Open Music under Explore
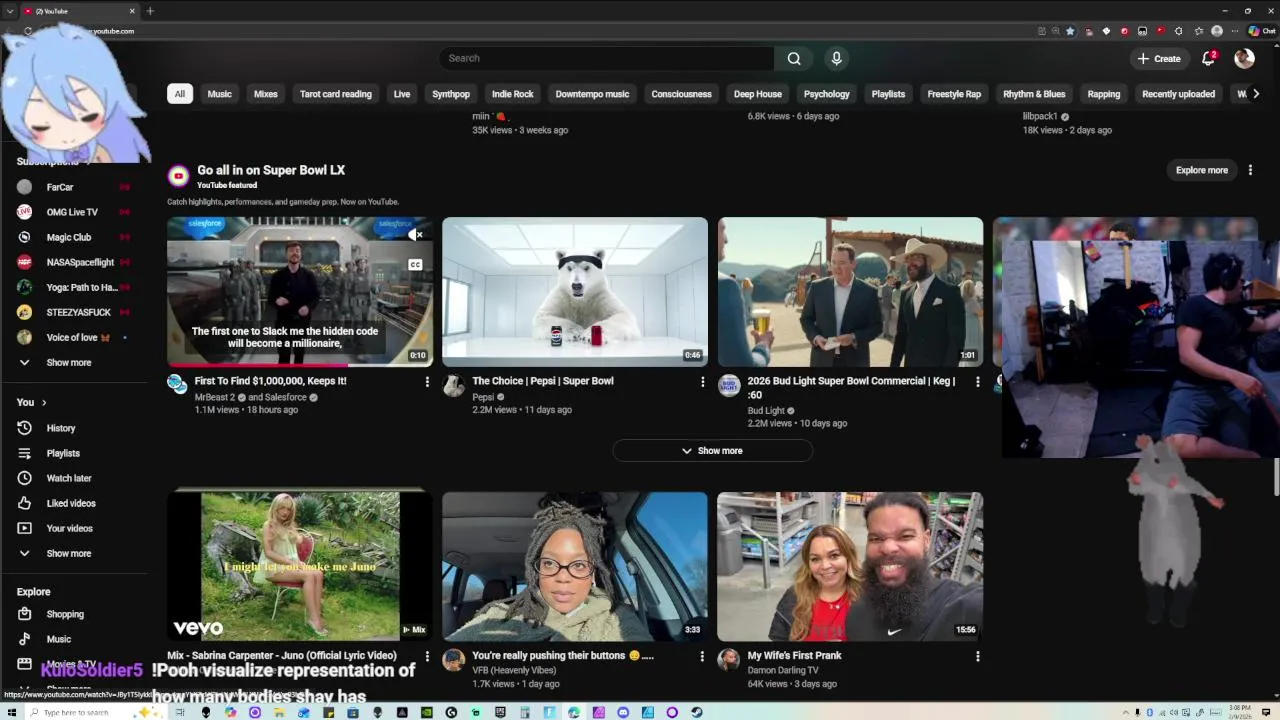 tap(75, 639)
